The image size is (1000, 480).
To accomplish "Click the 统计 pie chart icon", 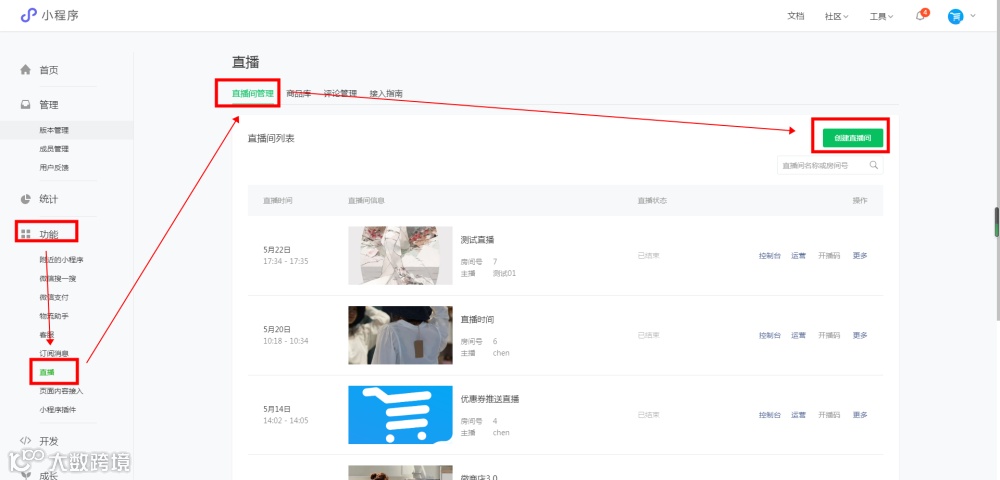I will coord(26,199).
